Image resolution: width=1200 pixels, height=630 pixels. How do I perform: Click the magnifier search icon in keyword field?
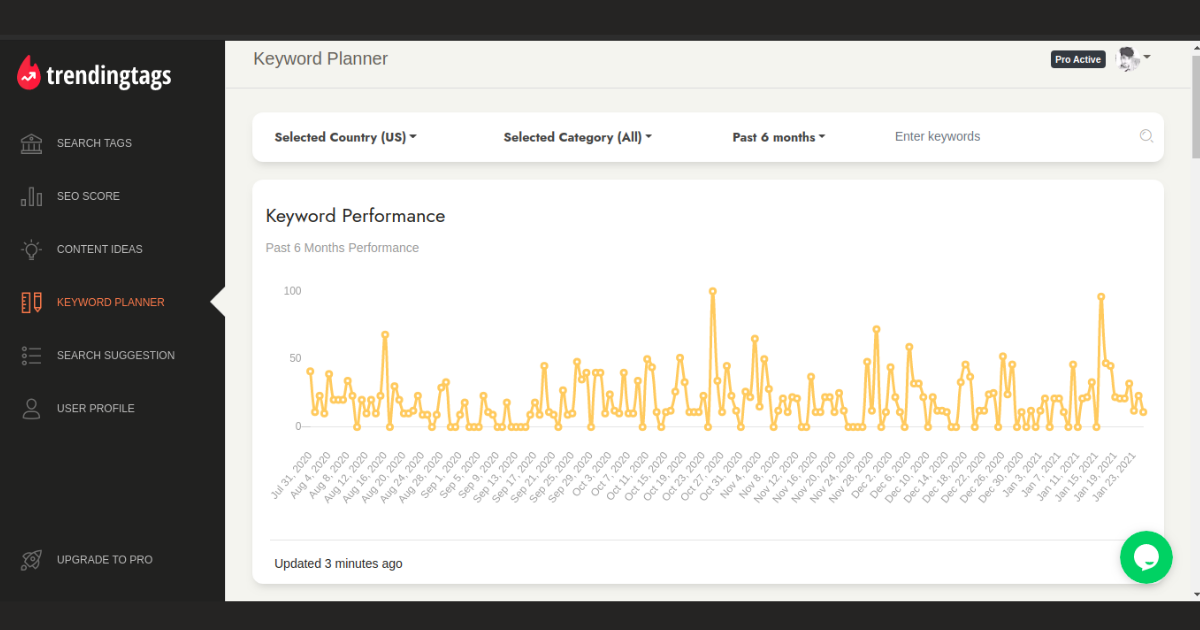1146,136
